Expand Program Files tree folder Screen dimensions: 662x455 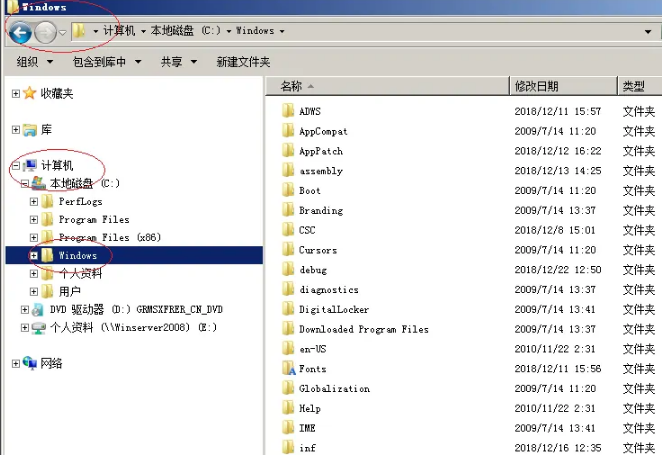click(34, 219)
